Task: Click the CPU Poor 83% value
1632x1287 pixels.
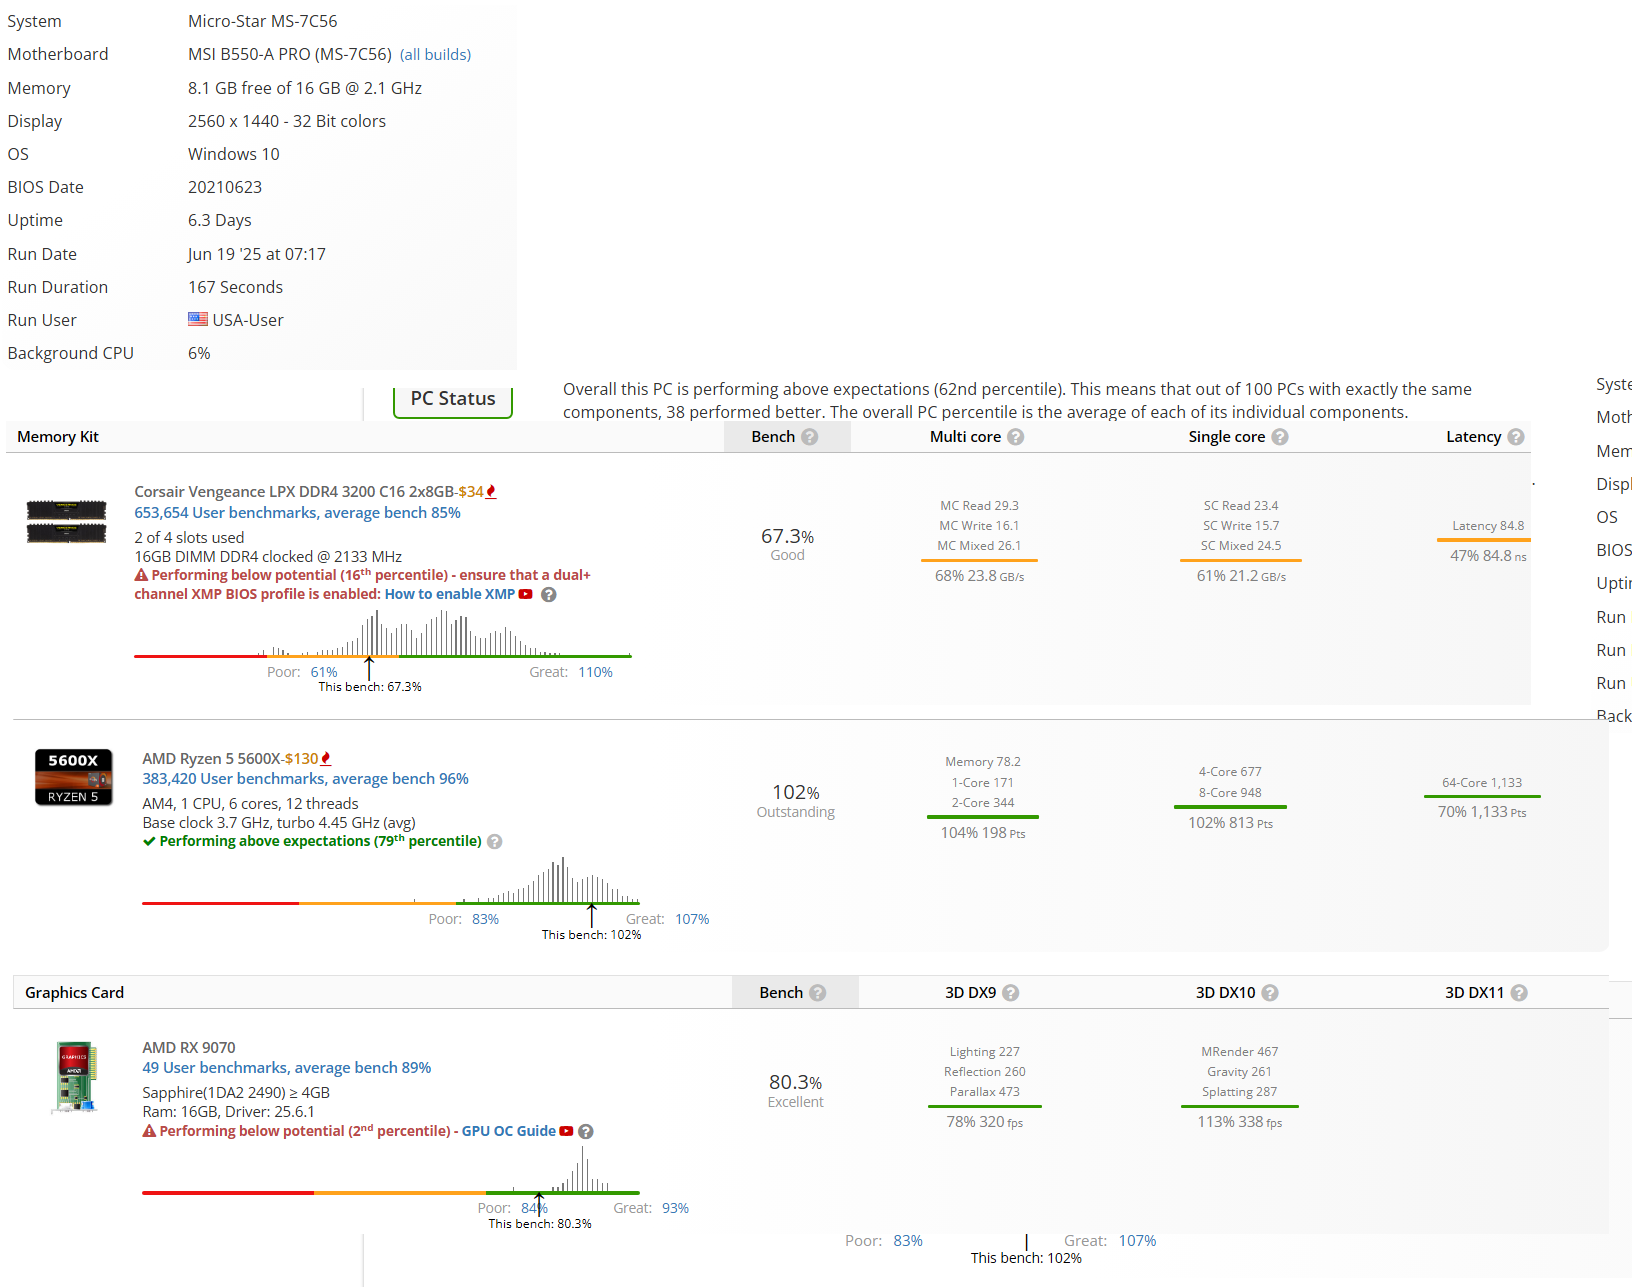Action: [x=485, y=919]
